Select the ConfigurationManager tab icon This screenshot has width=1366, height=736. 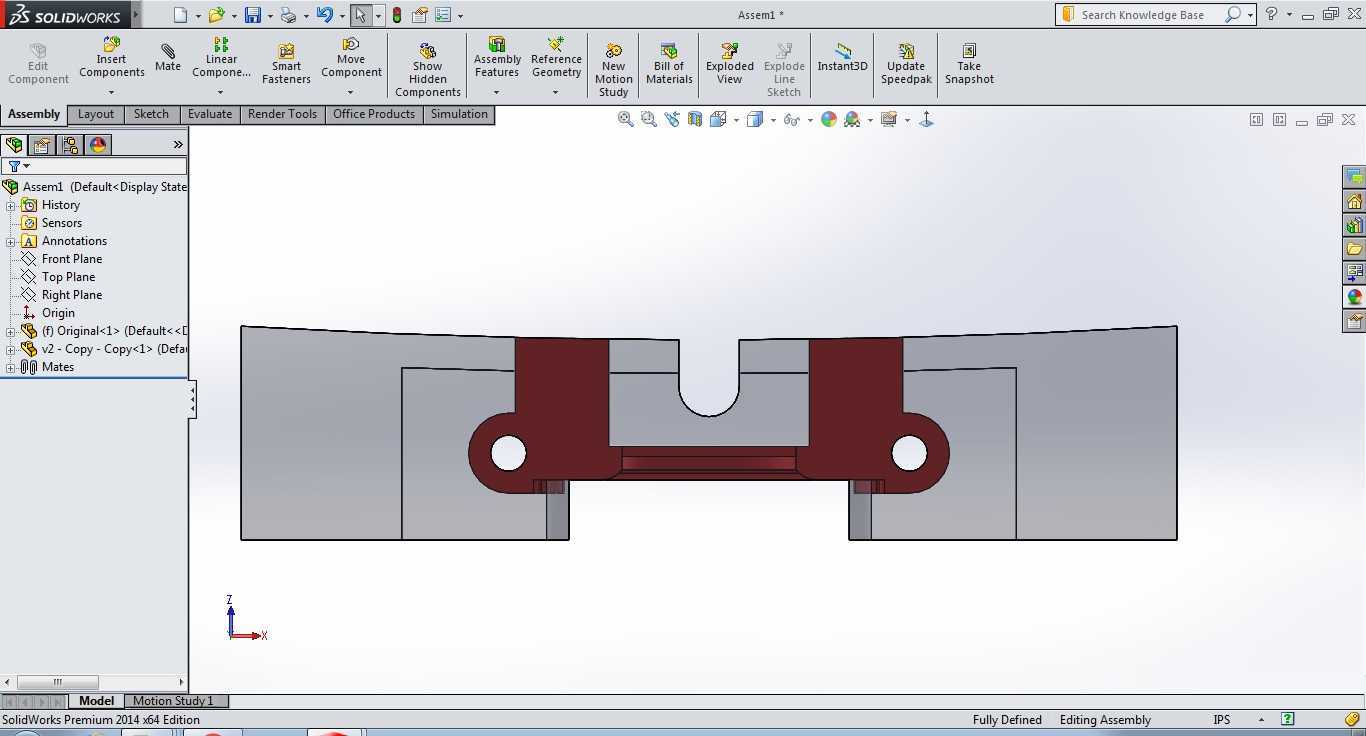click(70, 145)
